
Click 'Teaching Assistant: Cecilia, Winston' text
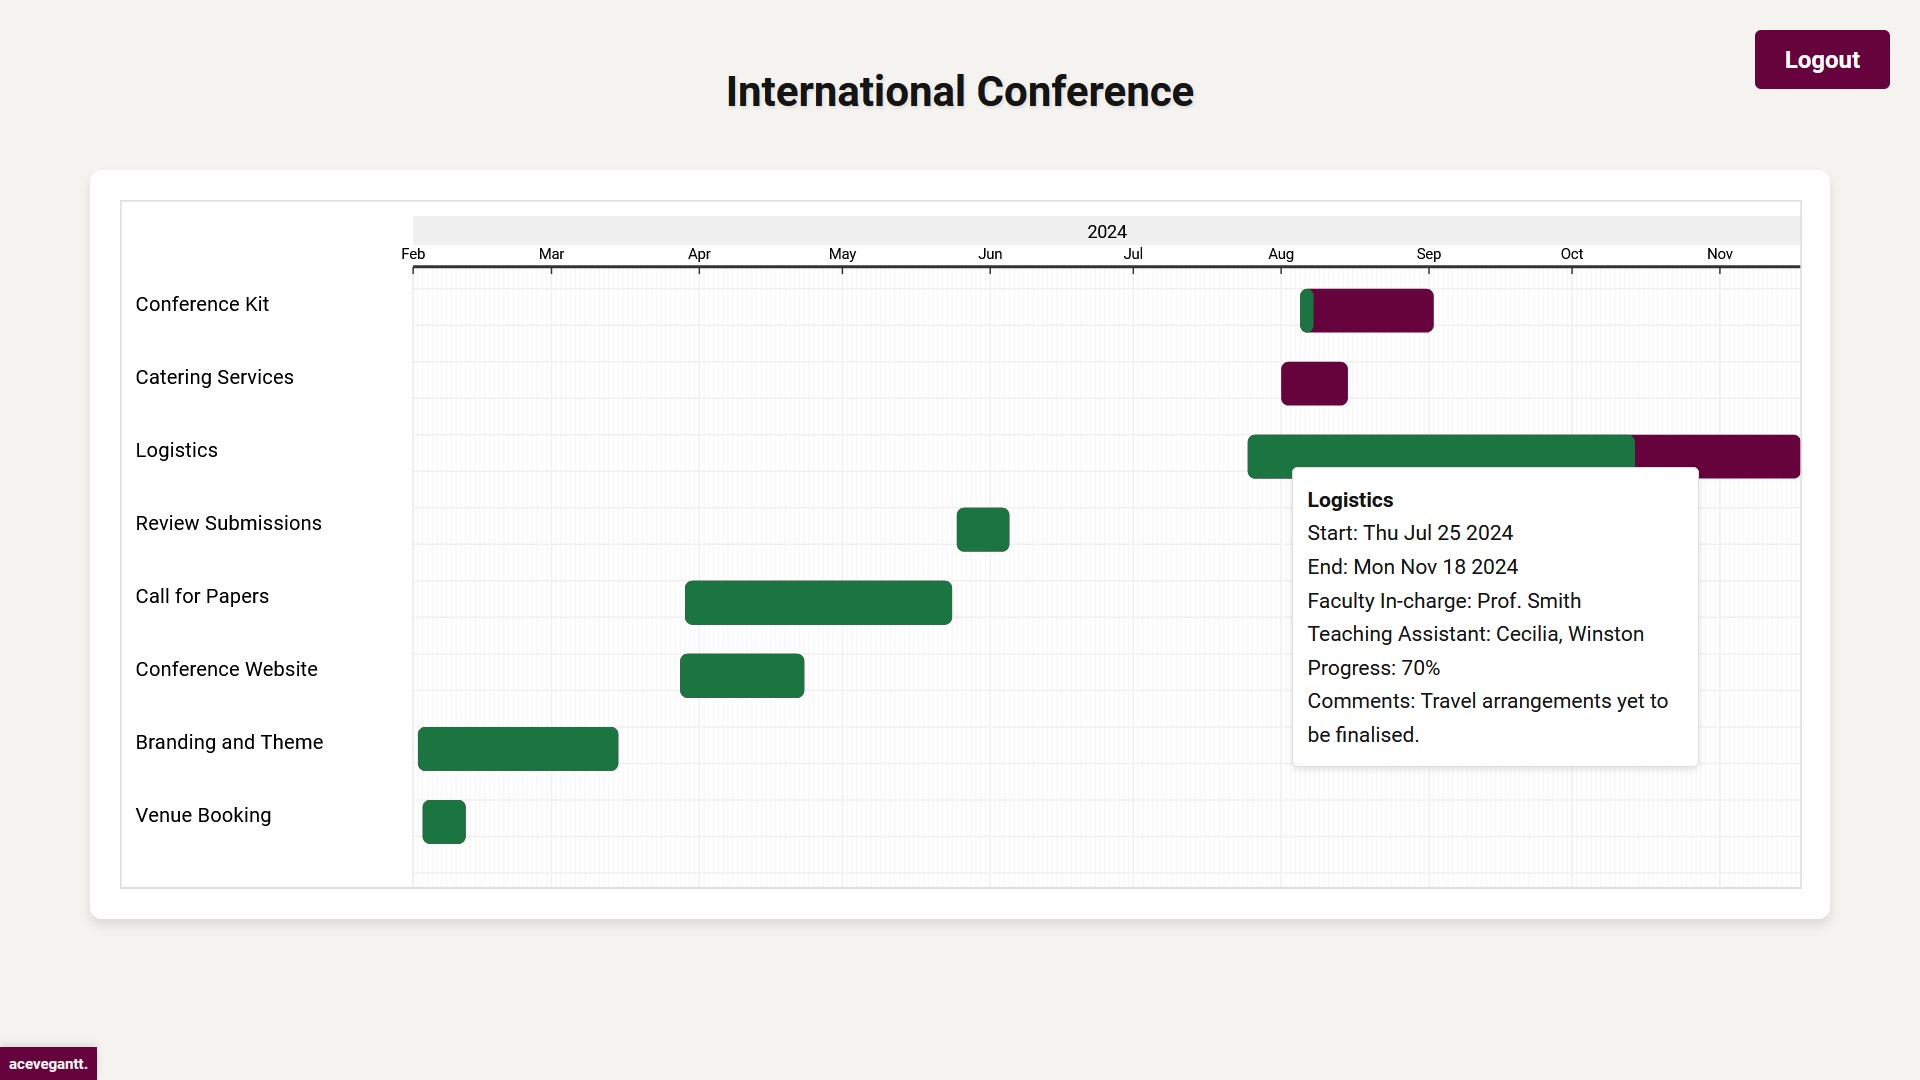pos(1475,634)
